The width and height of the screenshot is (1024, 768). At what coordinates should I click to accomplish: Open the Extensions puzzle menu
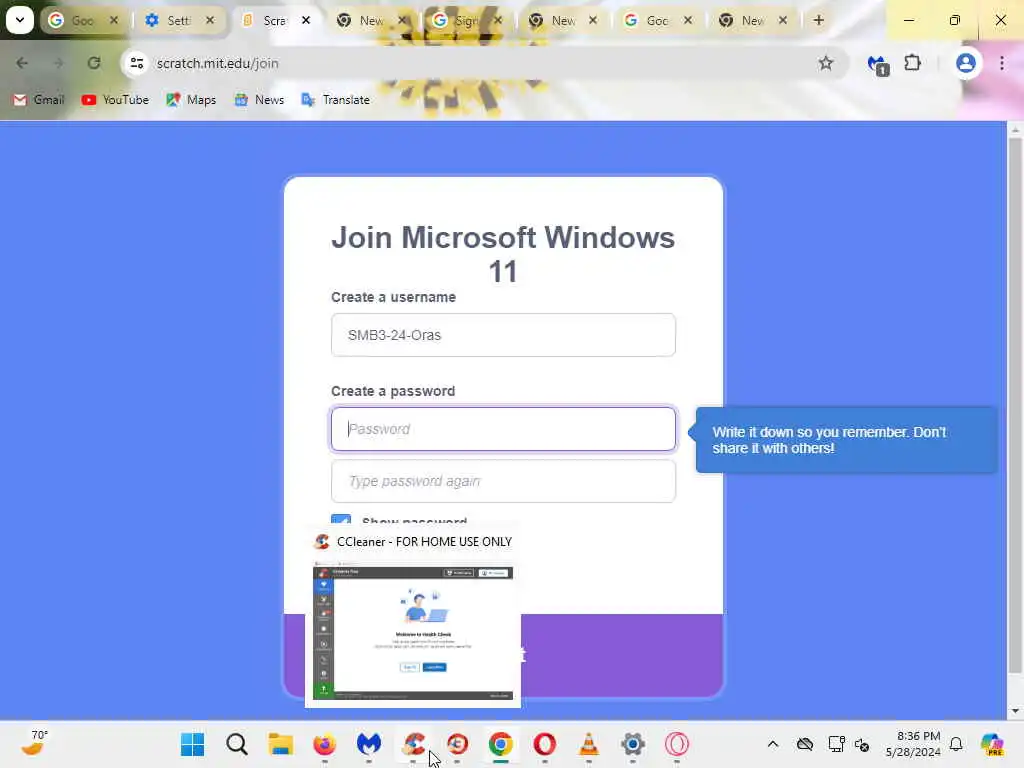coord(912,63)
